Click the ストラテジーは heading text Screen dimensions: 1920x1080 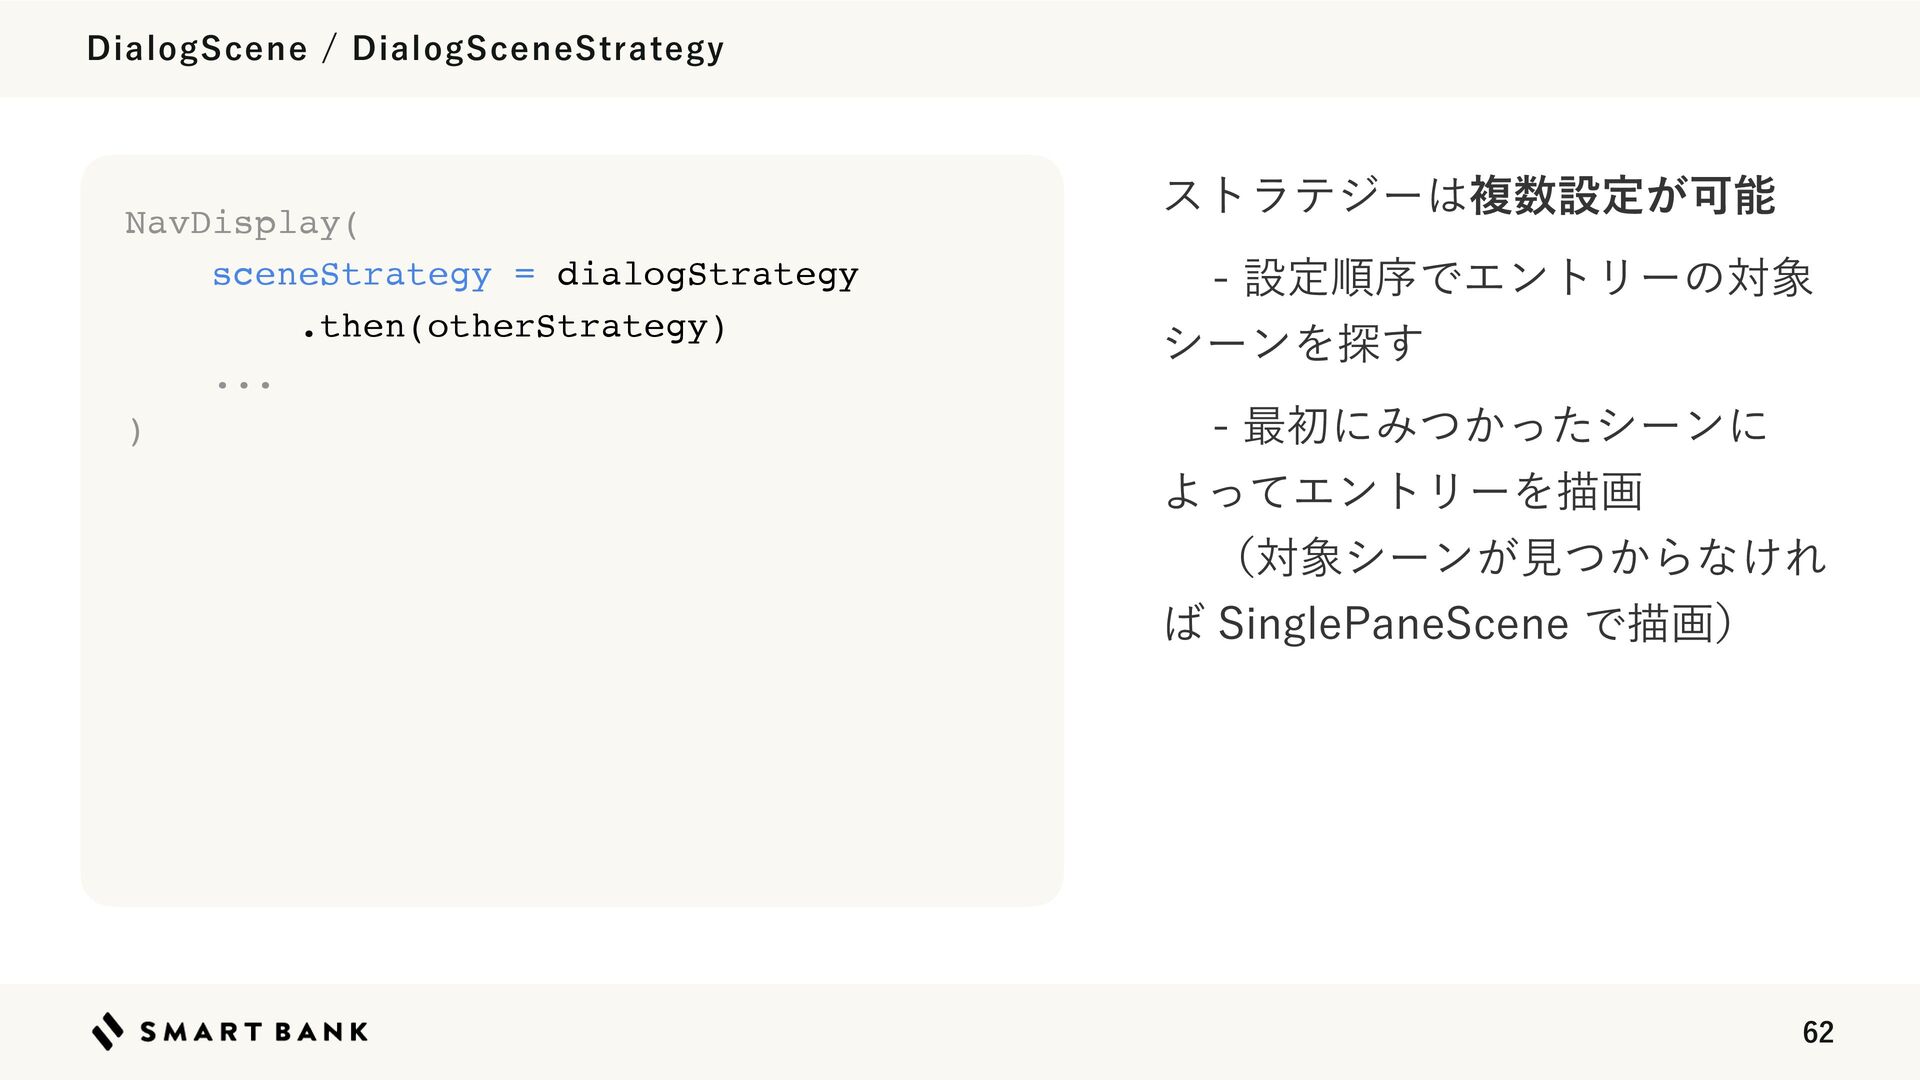1316,195
